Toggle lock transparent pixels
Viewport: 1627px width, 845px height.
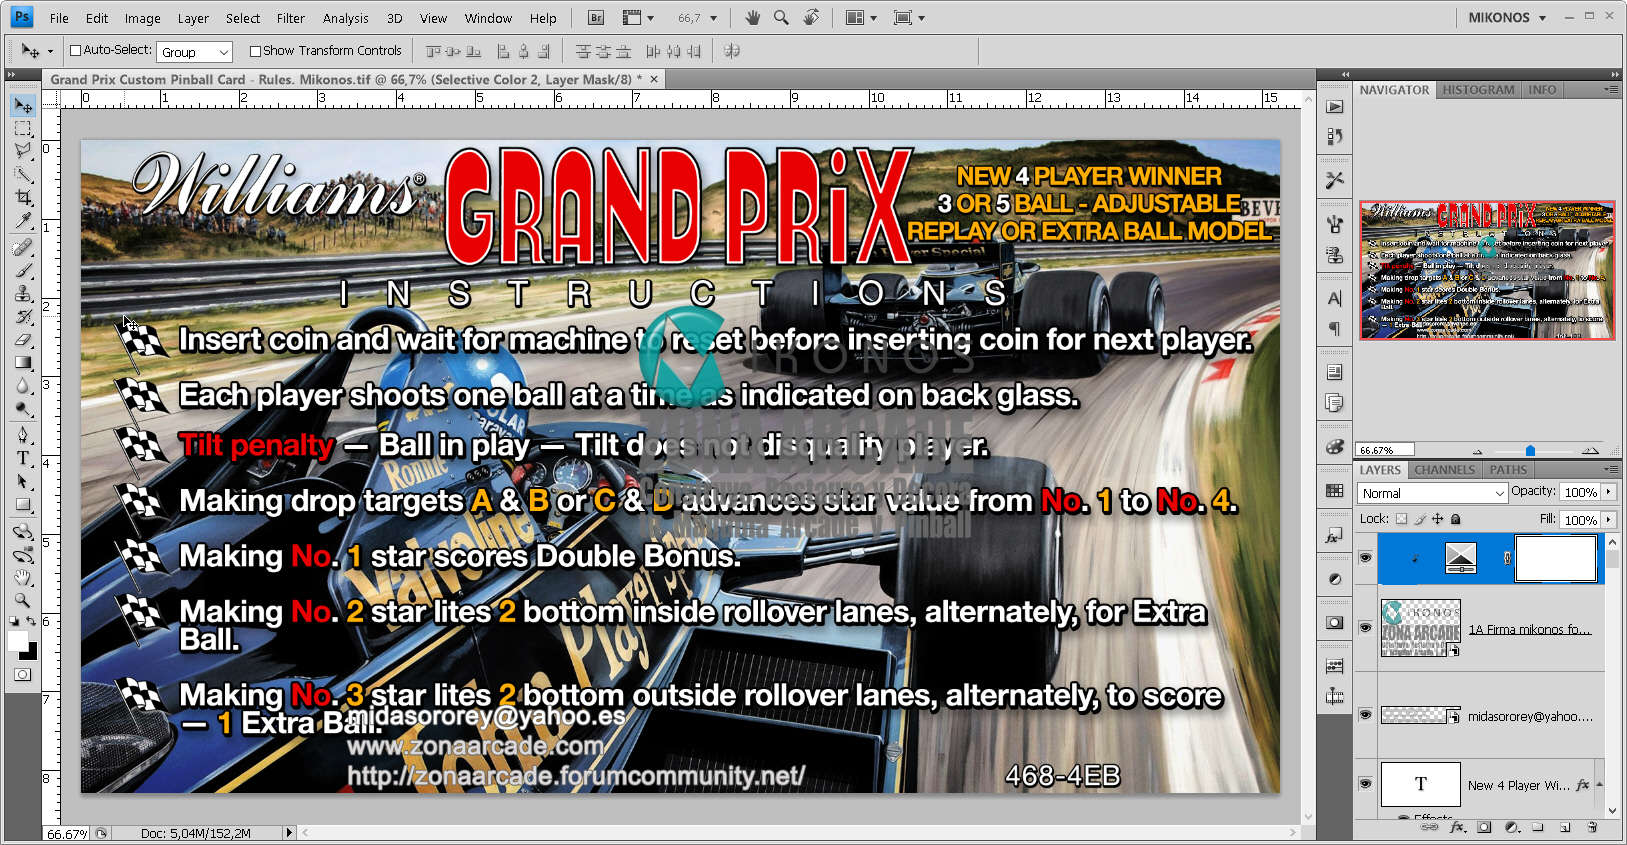tap(1402, 519)
